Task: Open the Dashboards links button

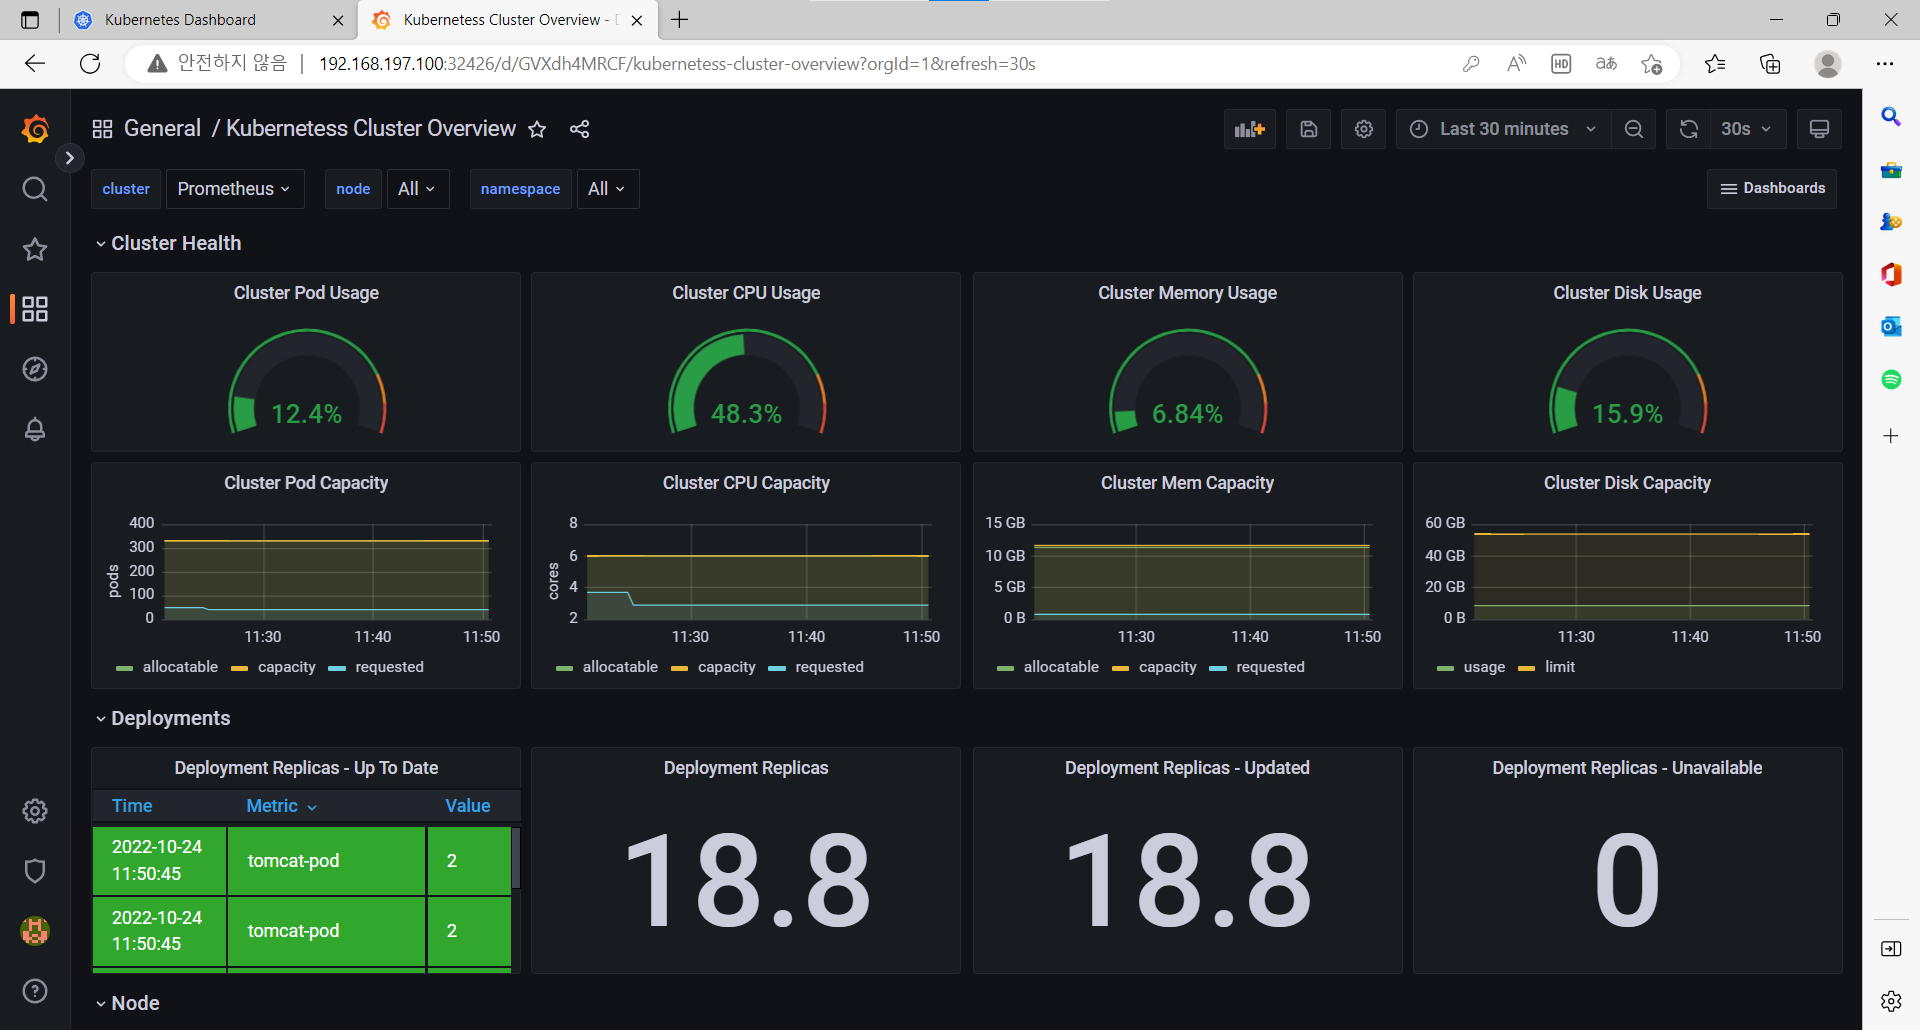Action: 1772,189
